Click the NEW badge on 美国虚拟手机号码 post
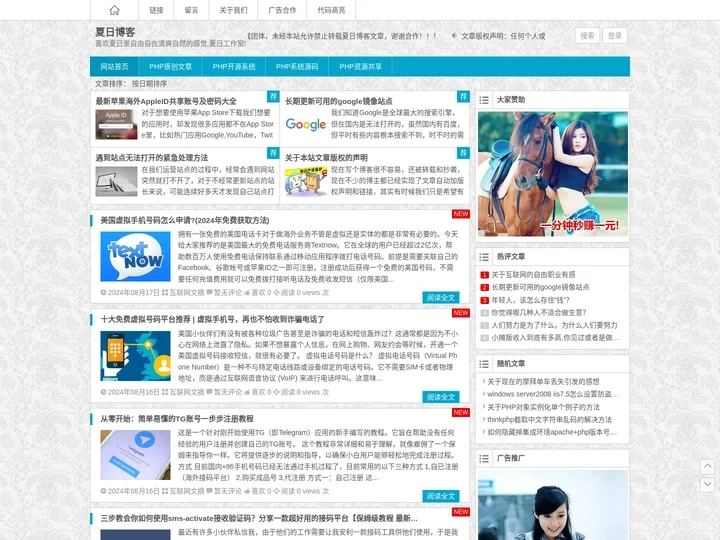The height and width of the screenshot is (540, 720). click(461, 214)
